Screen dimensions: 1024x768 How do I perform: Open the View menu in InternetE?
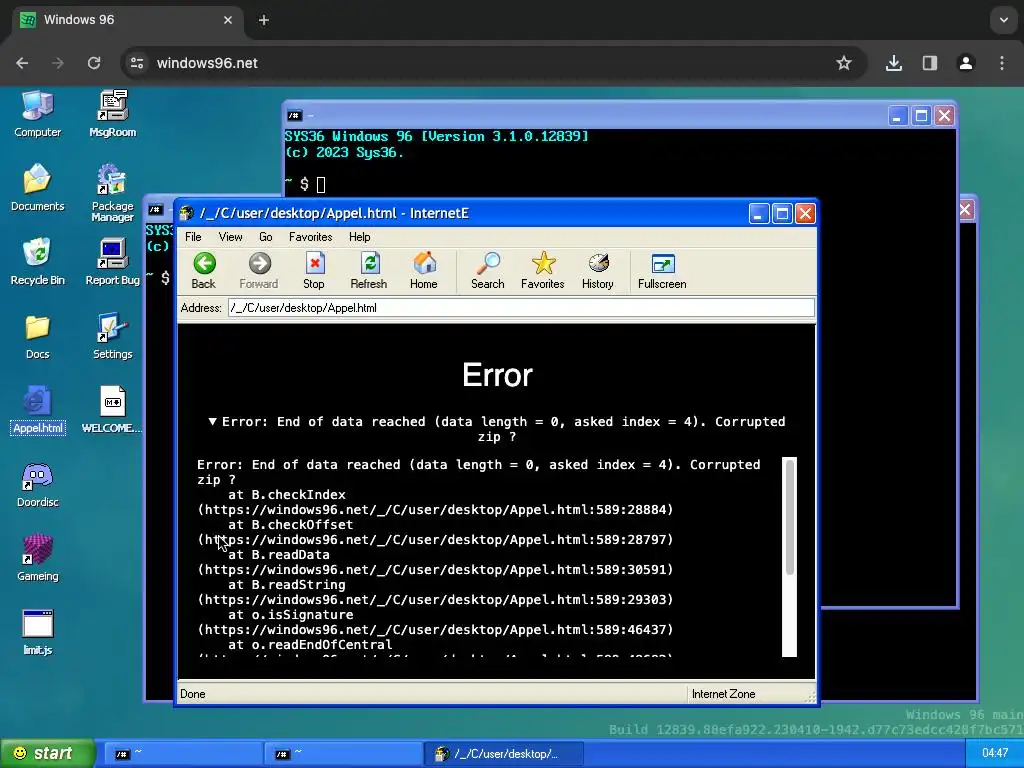tap(231, 237)
